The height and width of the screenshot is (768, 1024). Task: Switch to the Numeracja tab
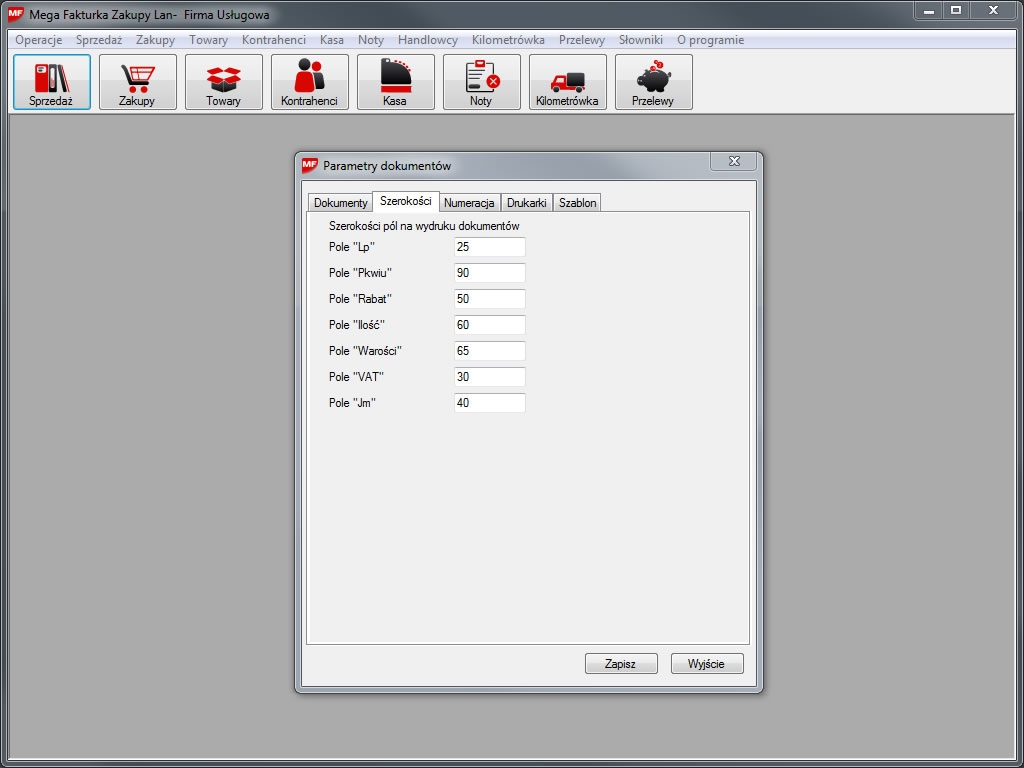(469, 203)
